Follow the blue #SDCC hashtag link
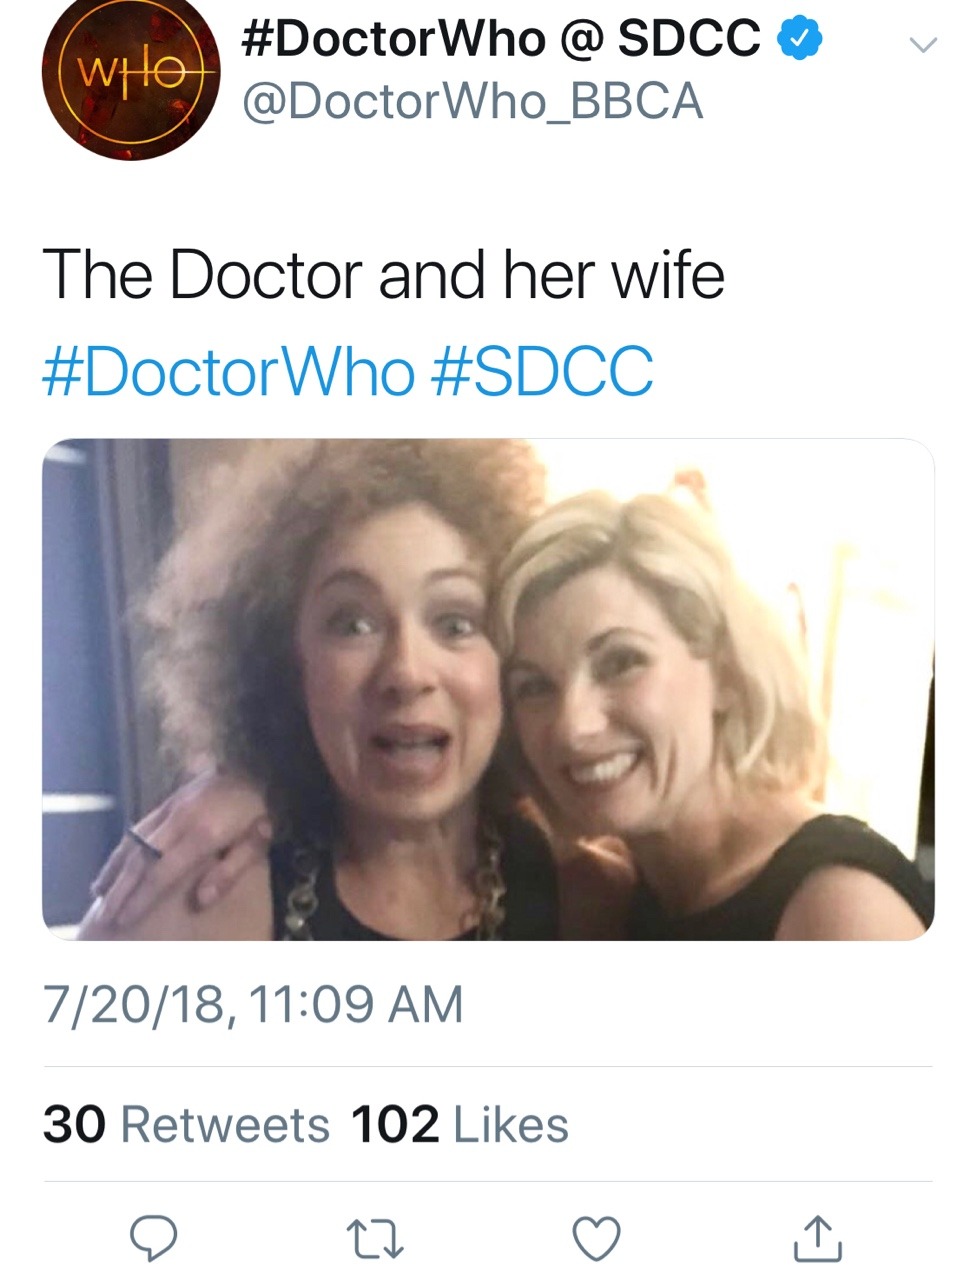The height and width of the screenshot is (1280, 977). point(541,372)
